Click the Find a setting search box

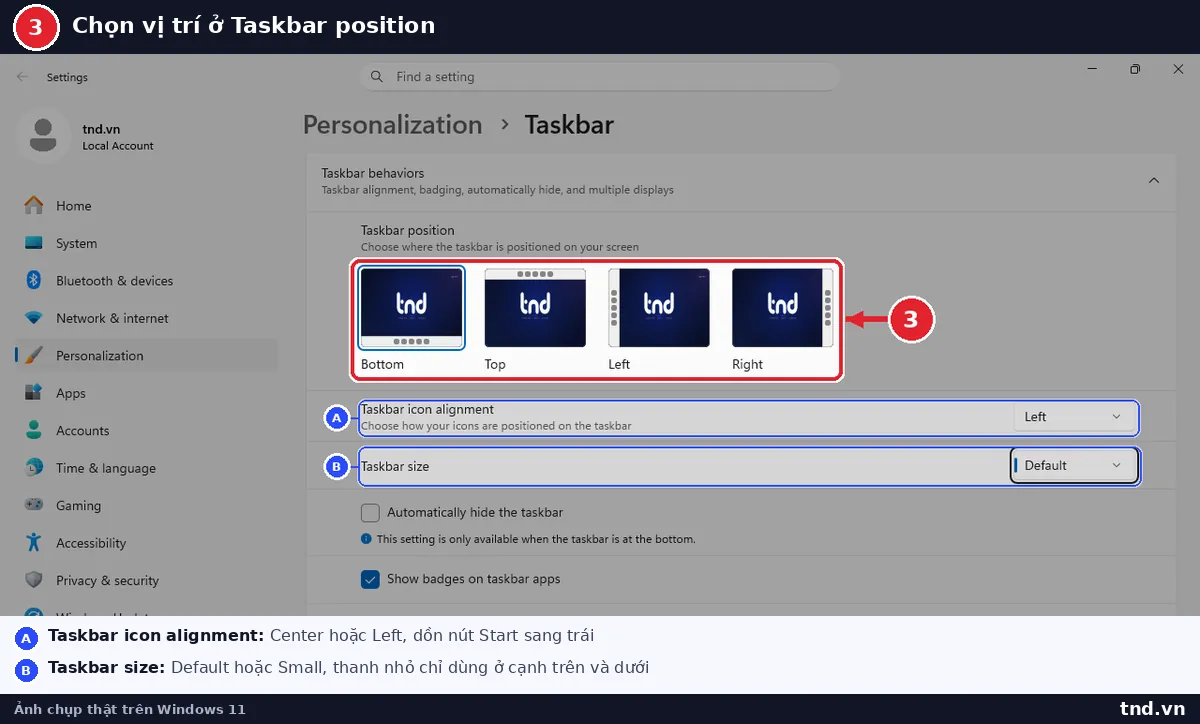pos(599,77)
